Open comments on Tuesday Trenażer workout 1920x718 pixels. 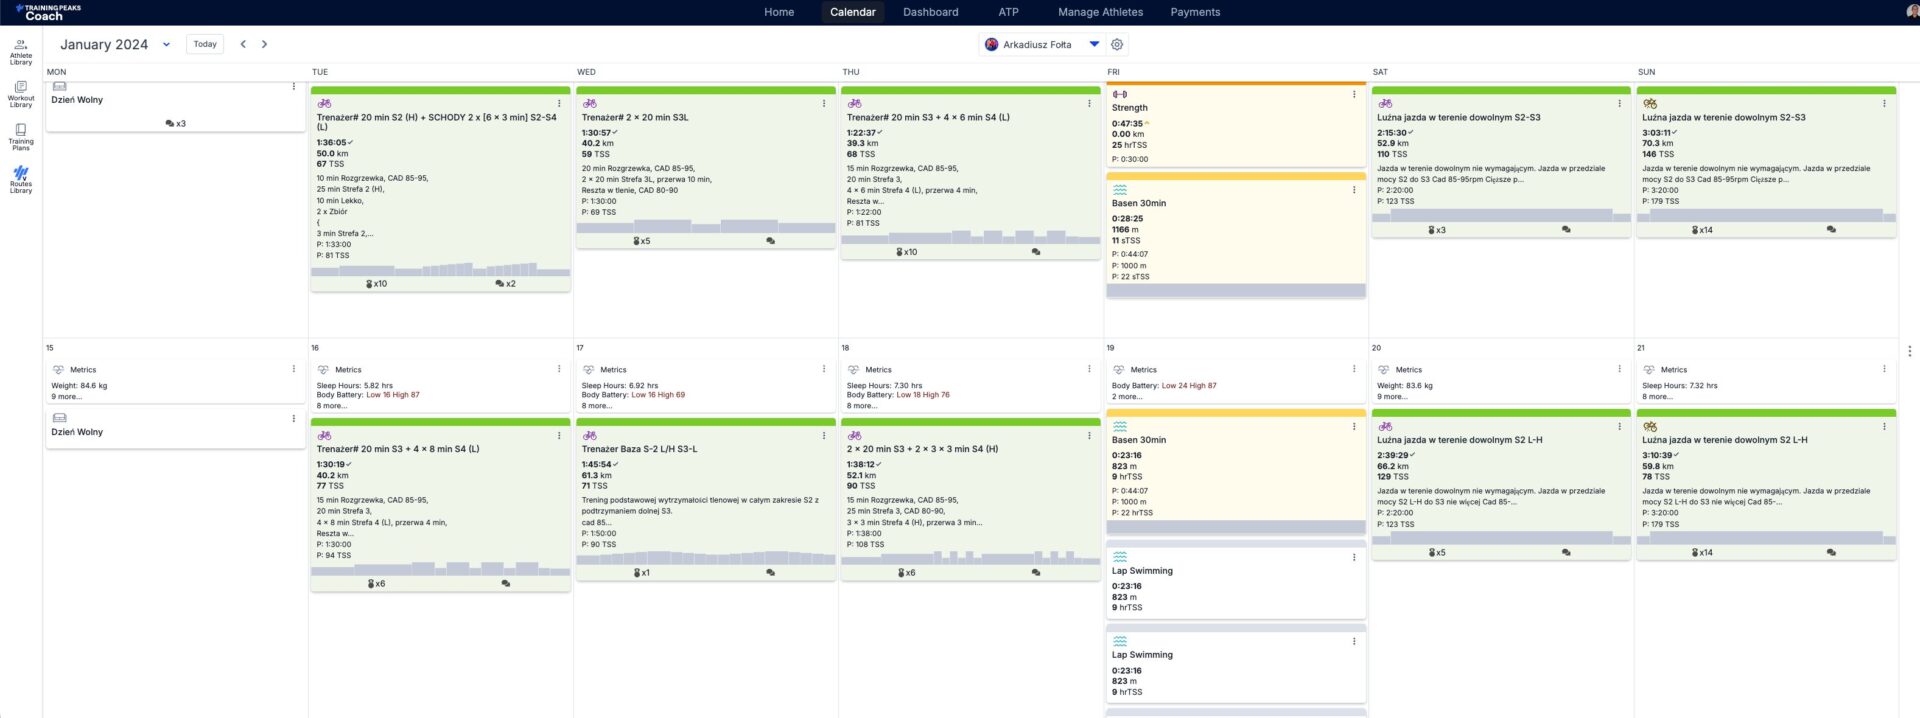pos(505,284)
